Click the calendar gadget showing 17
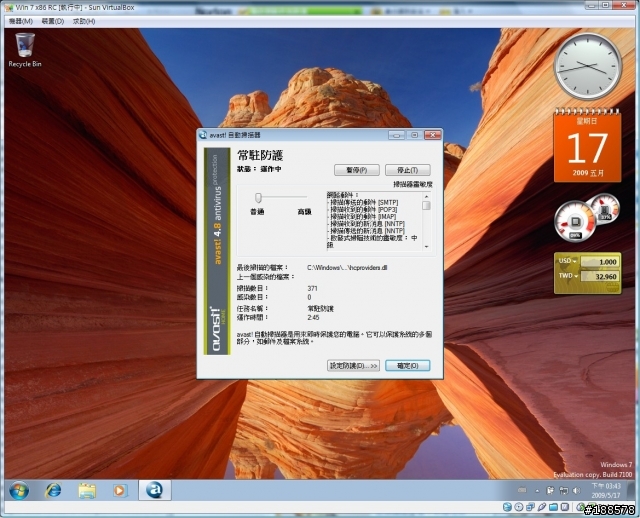Image resolution: width=640 pixels, height=518 pixels. click(587, 146)
